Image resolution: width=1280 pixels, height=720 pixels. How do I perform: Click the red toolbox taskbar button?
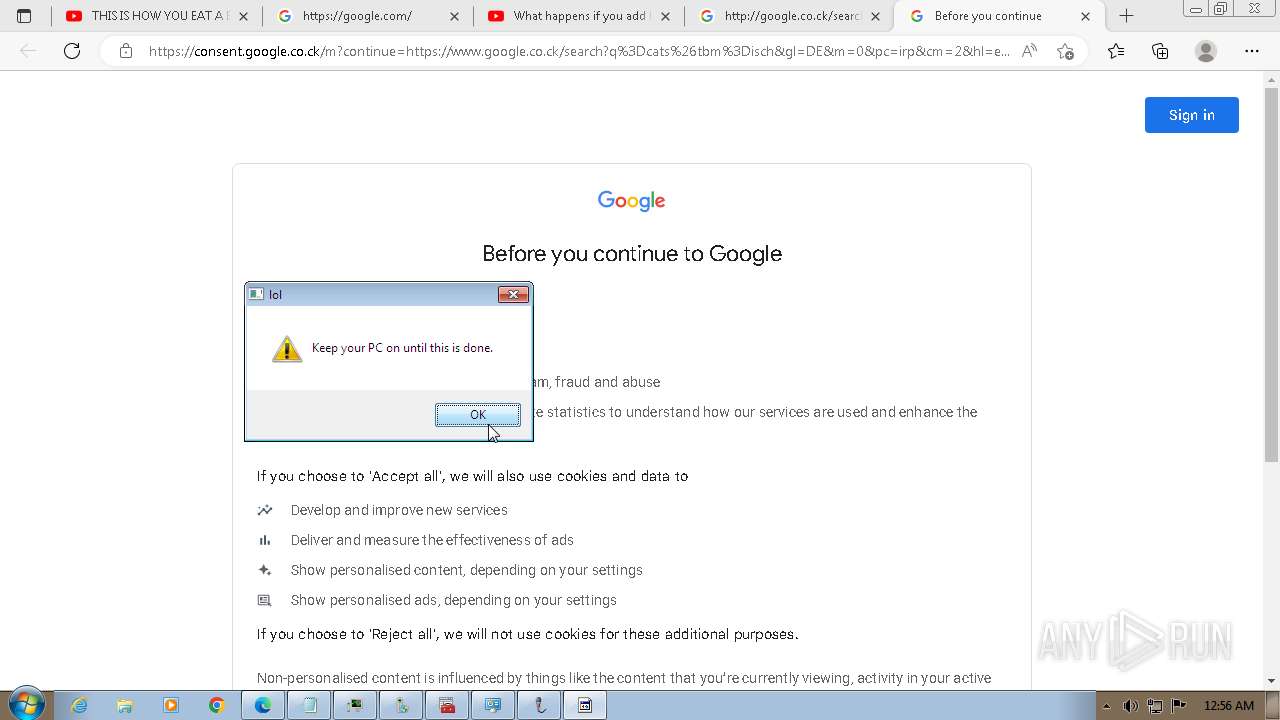[x=447, y=705]
